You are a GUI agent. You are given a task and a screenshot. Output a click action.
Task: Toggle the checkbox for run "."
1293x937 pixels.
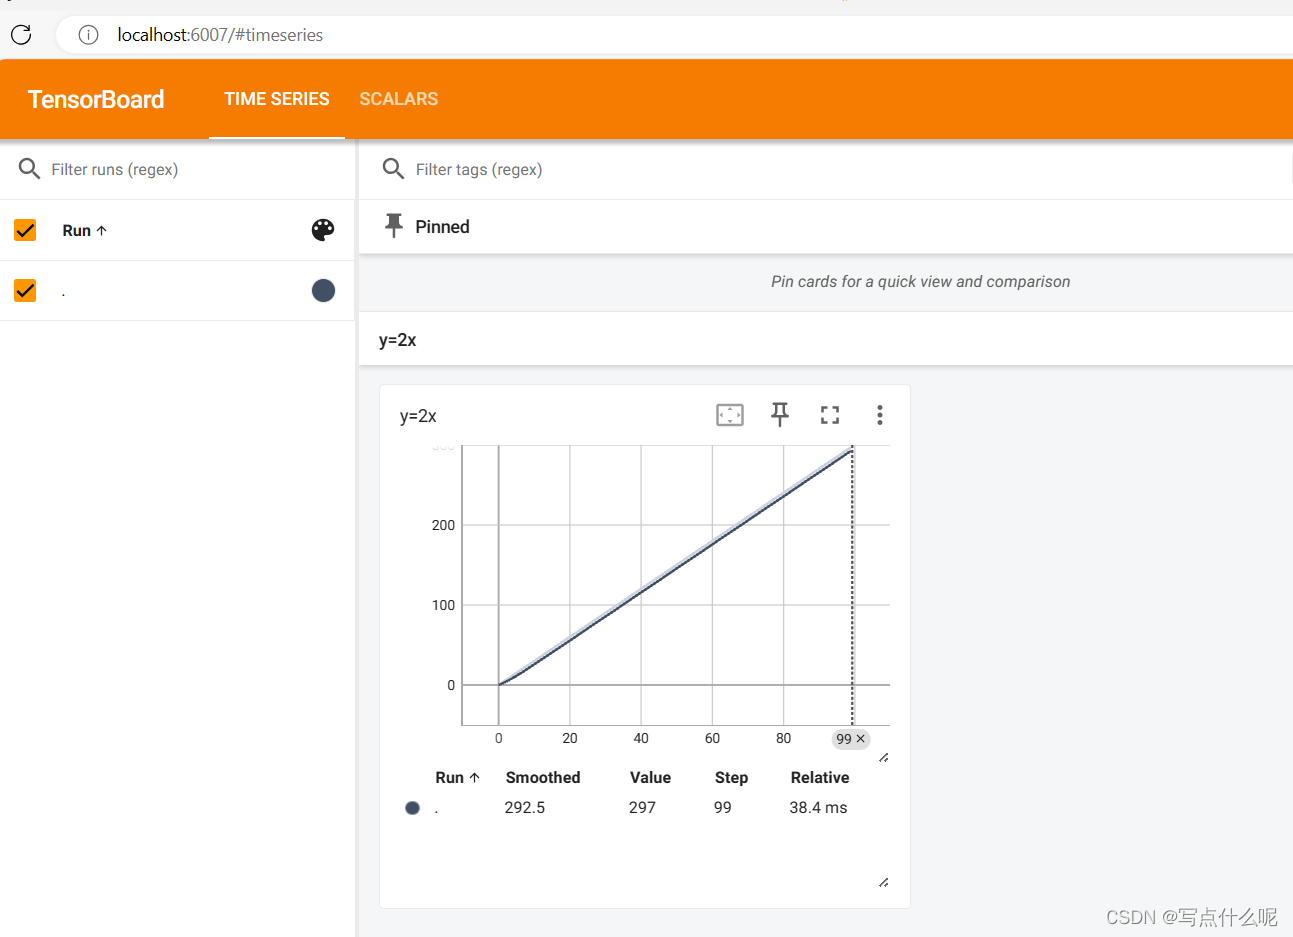tap(25, 290)
